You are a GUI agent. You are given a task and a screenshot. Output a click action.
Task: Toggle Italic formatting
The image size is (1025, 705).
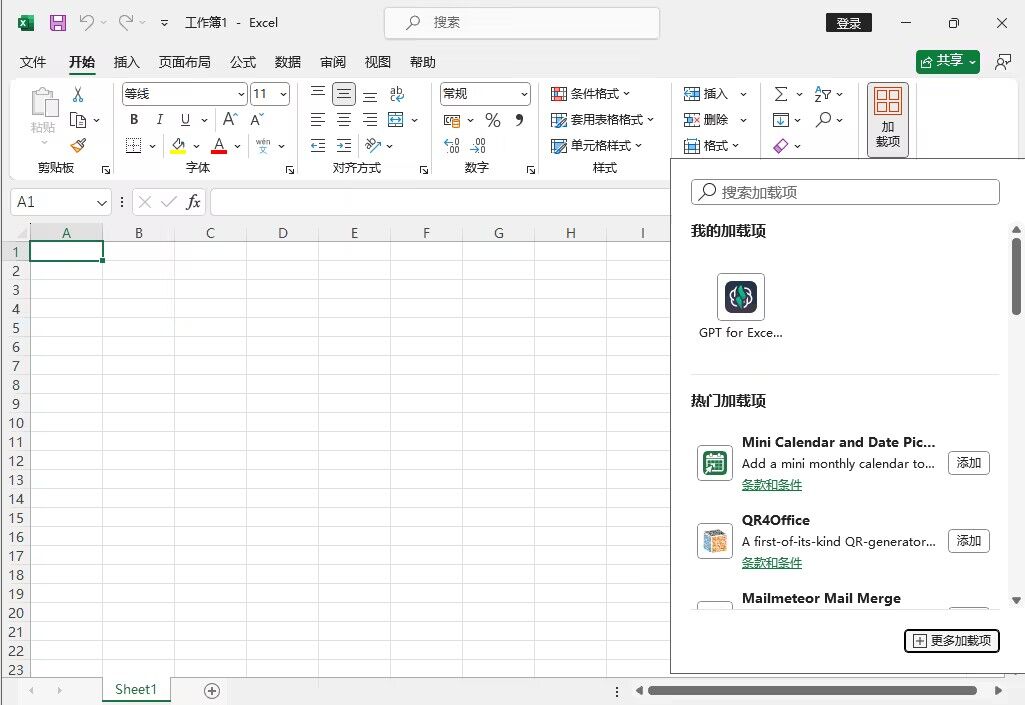(160, 120)
